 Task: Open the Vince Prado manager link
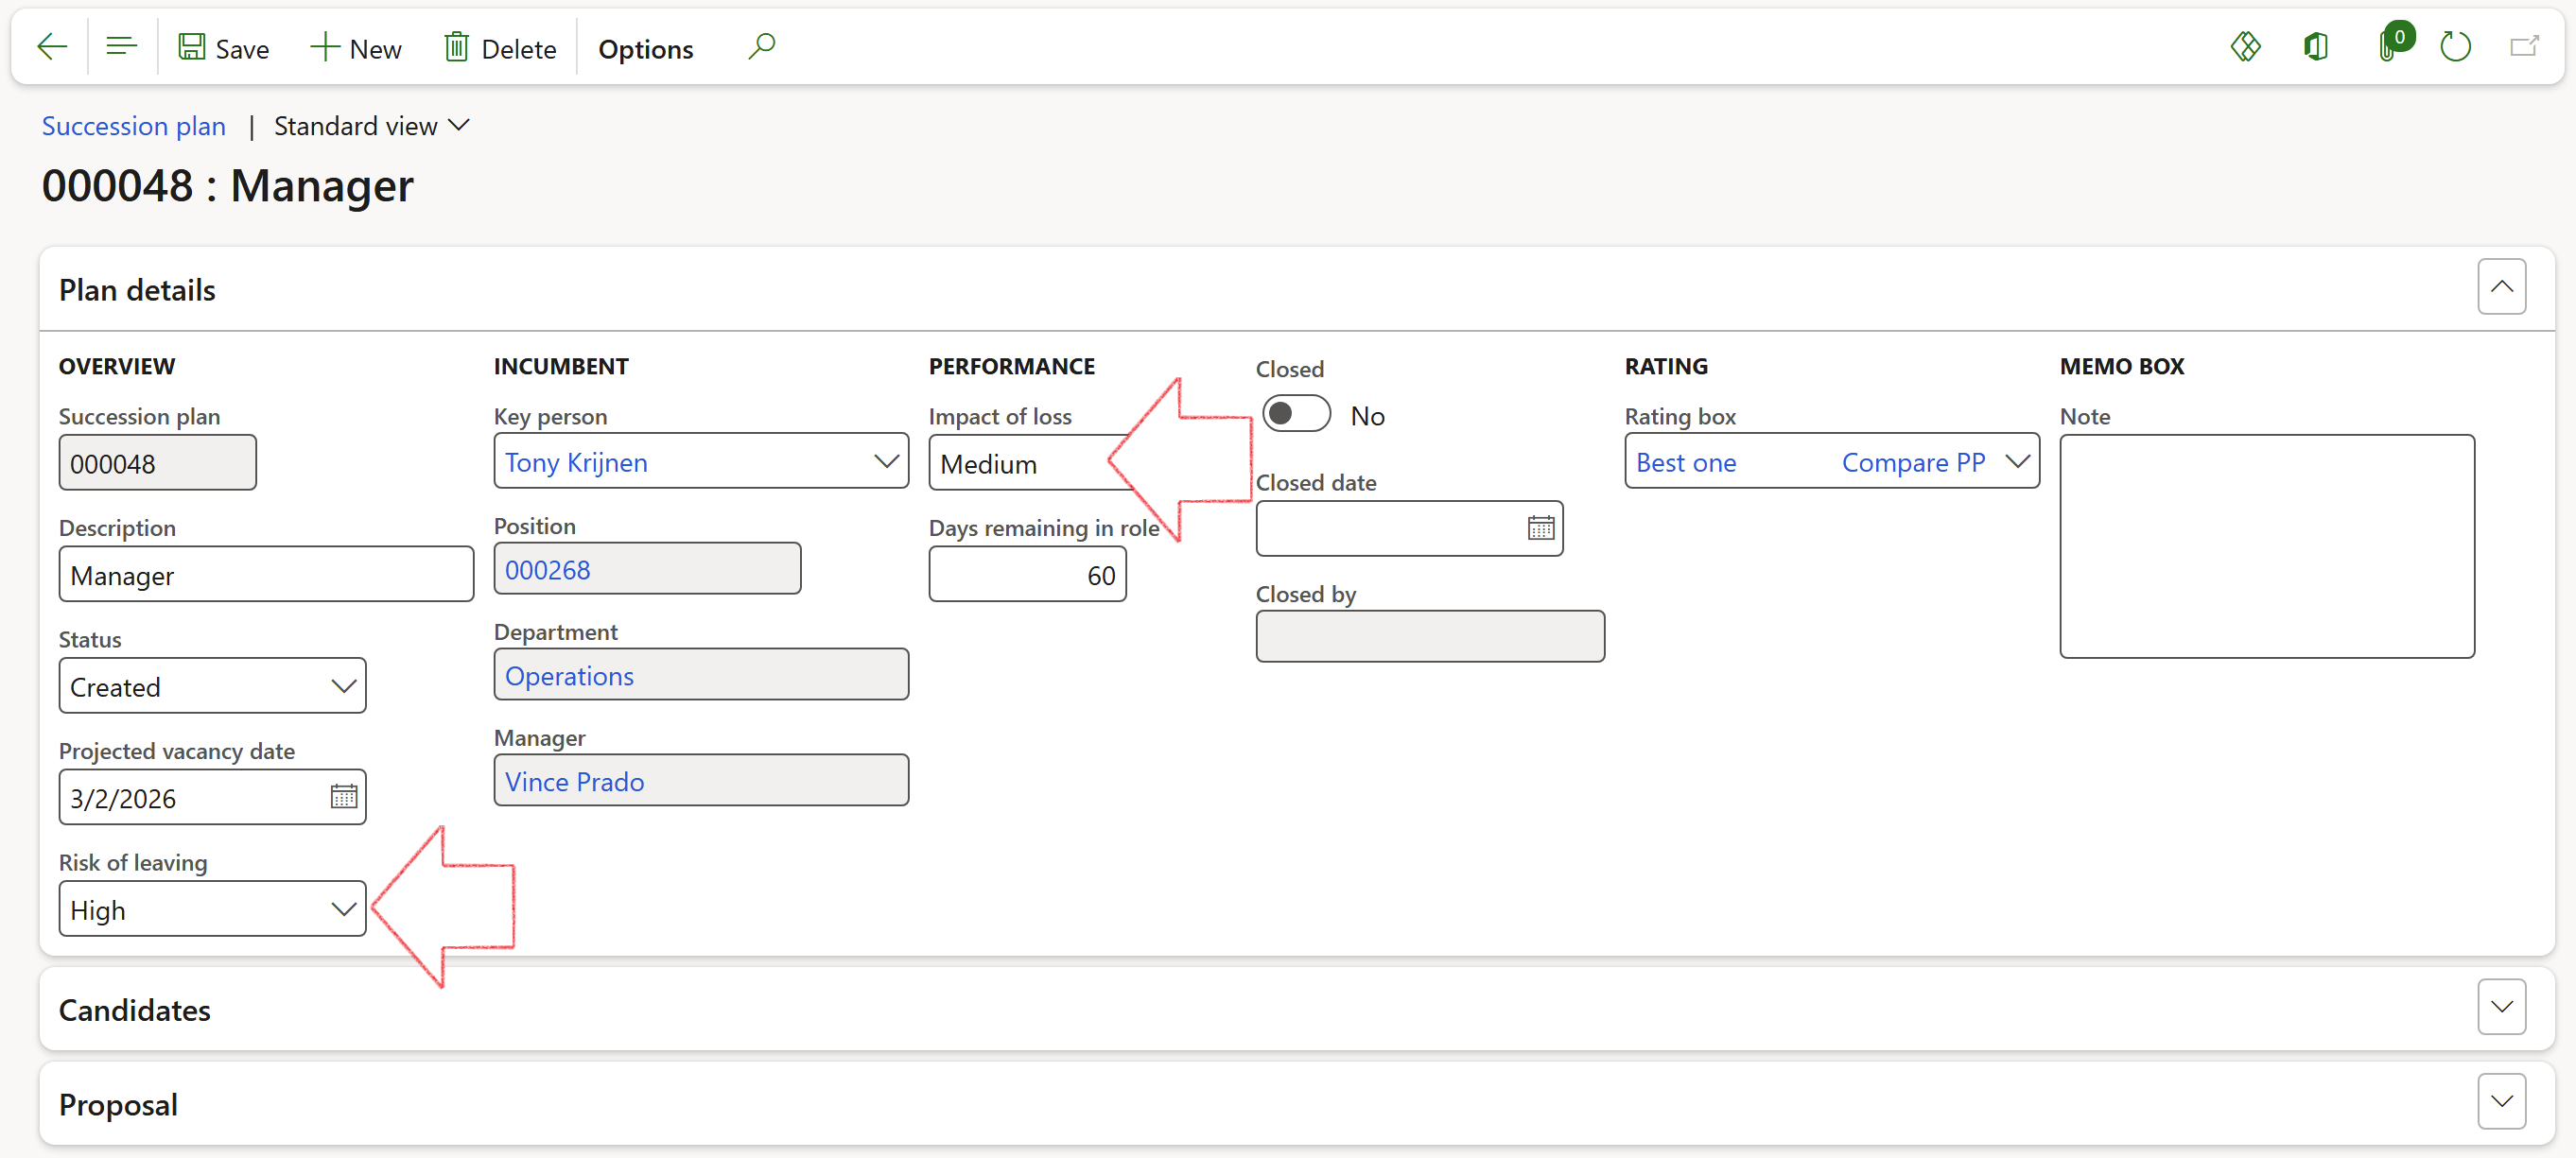coord(574,782)
